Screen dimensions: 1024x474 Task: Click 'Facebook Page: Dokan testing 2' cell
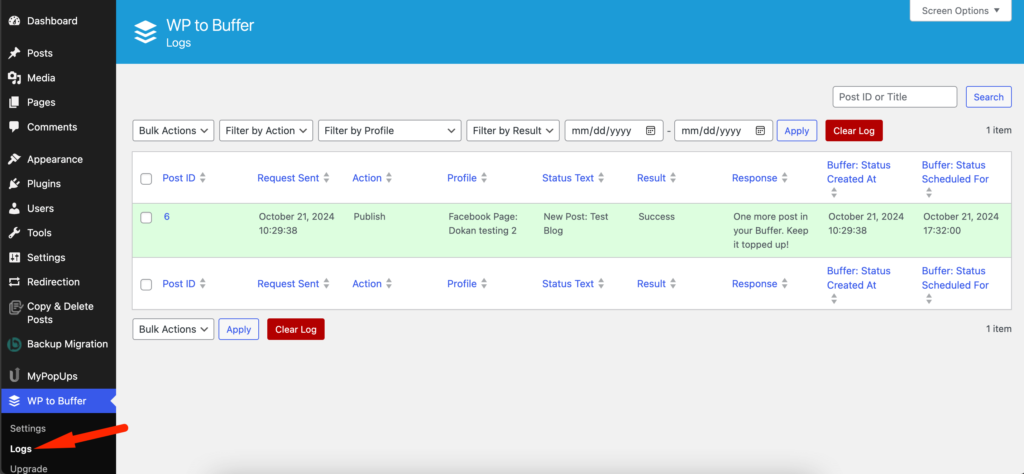[x=484, y=223]
